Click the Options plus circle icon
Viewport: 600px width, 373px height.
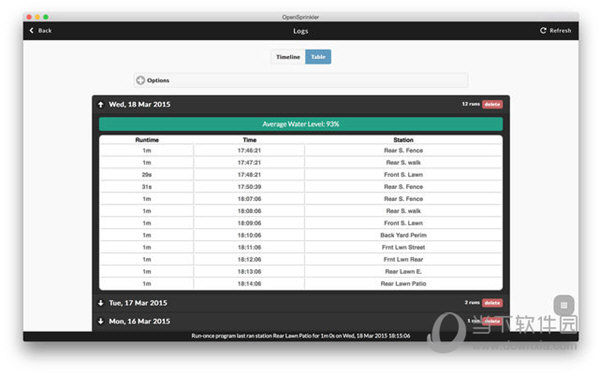140,80
